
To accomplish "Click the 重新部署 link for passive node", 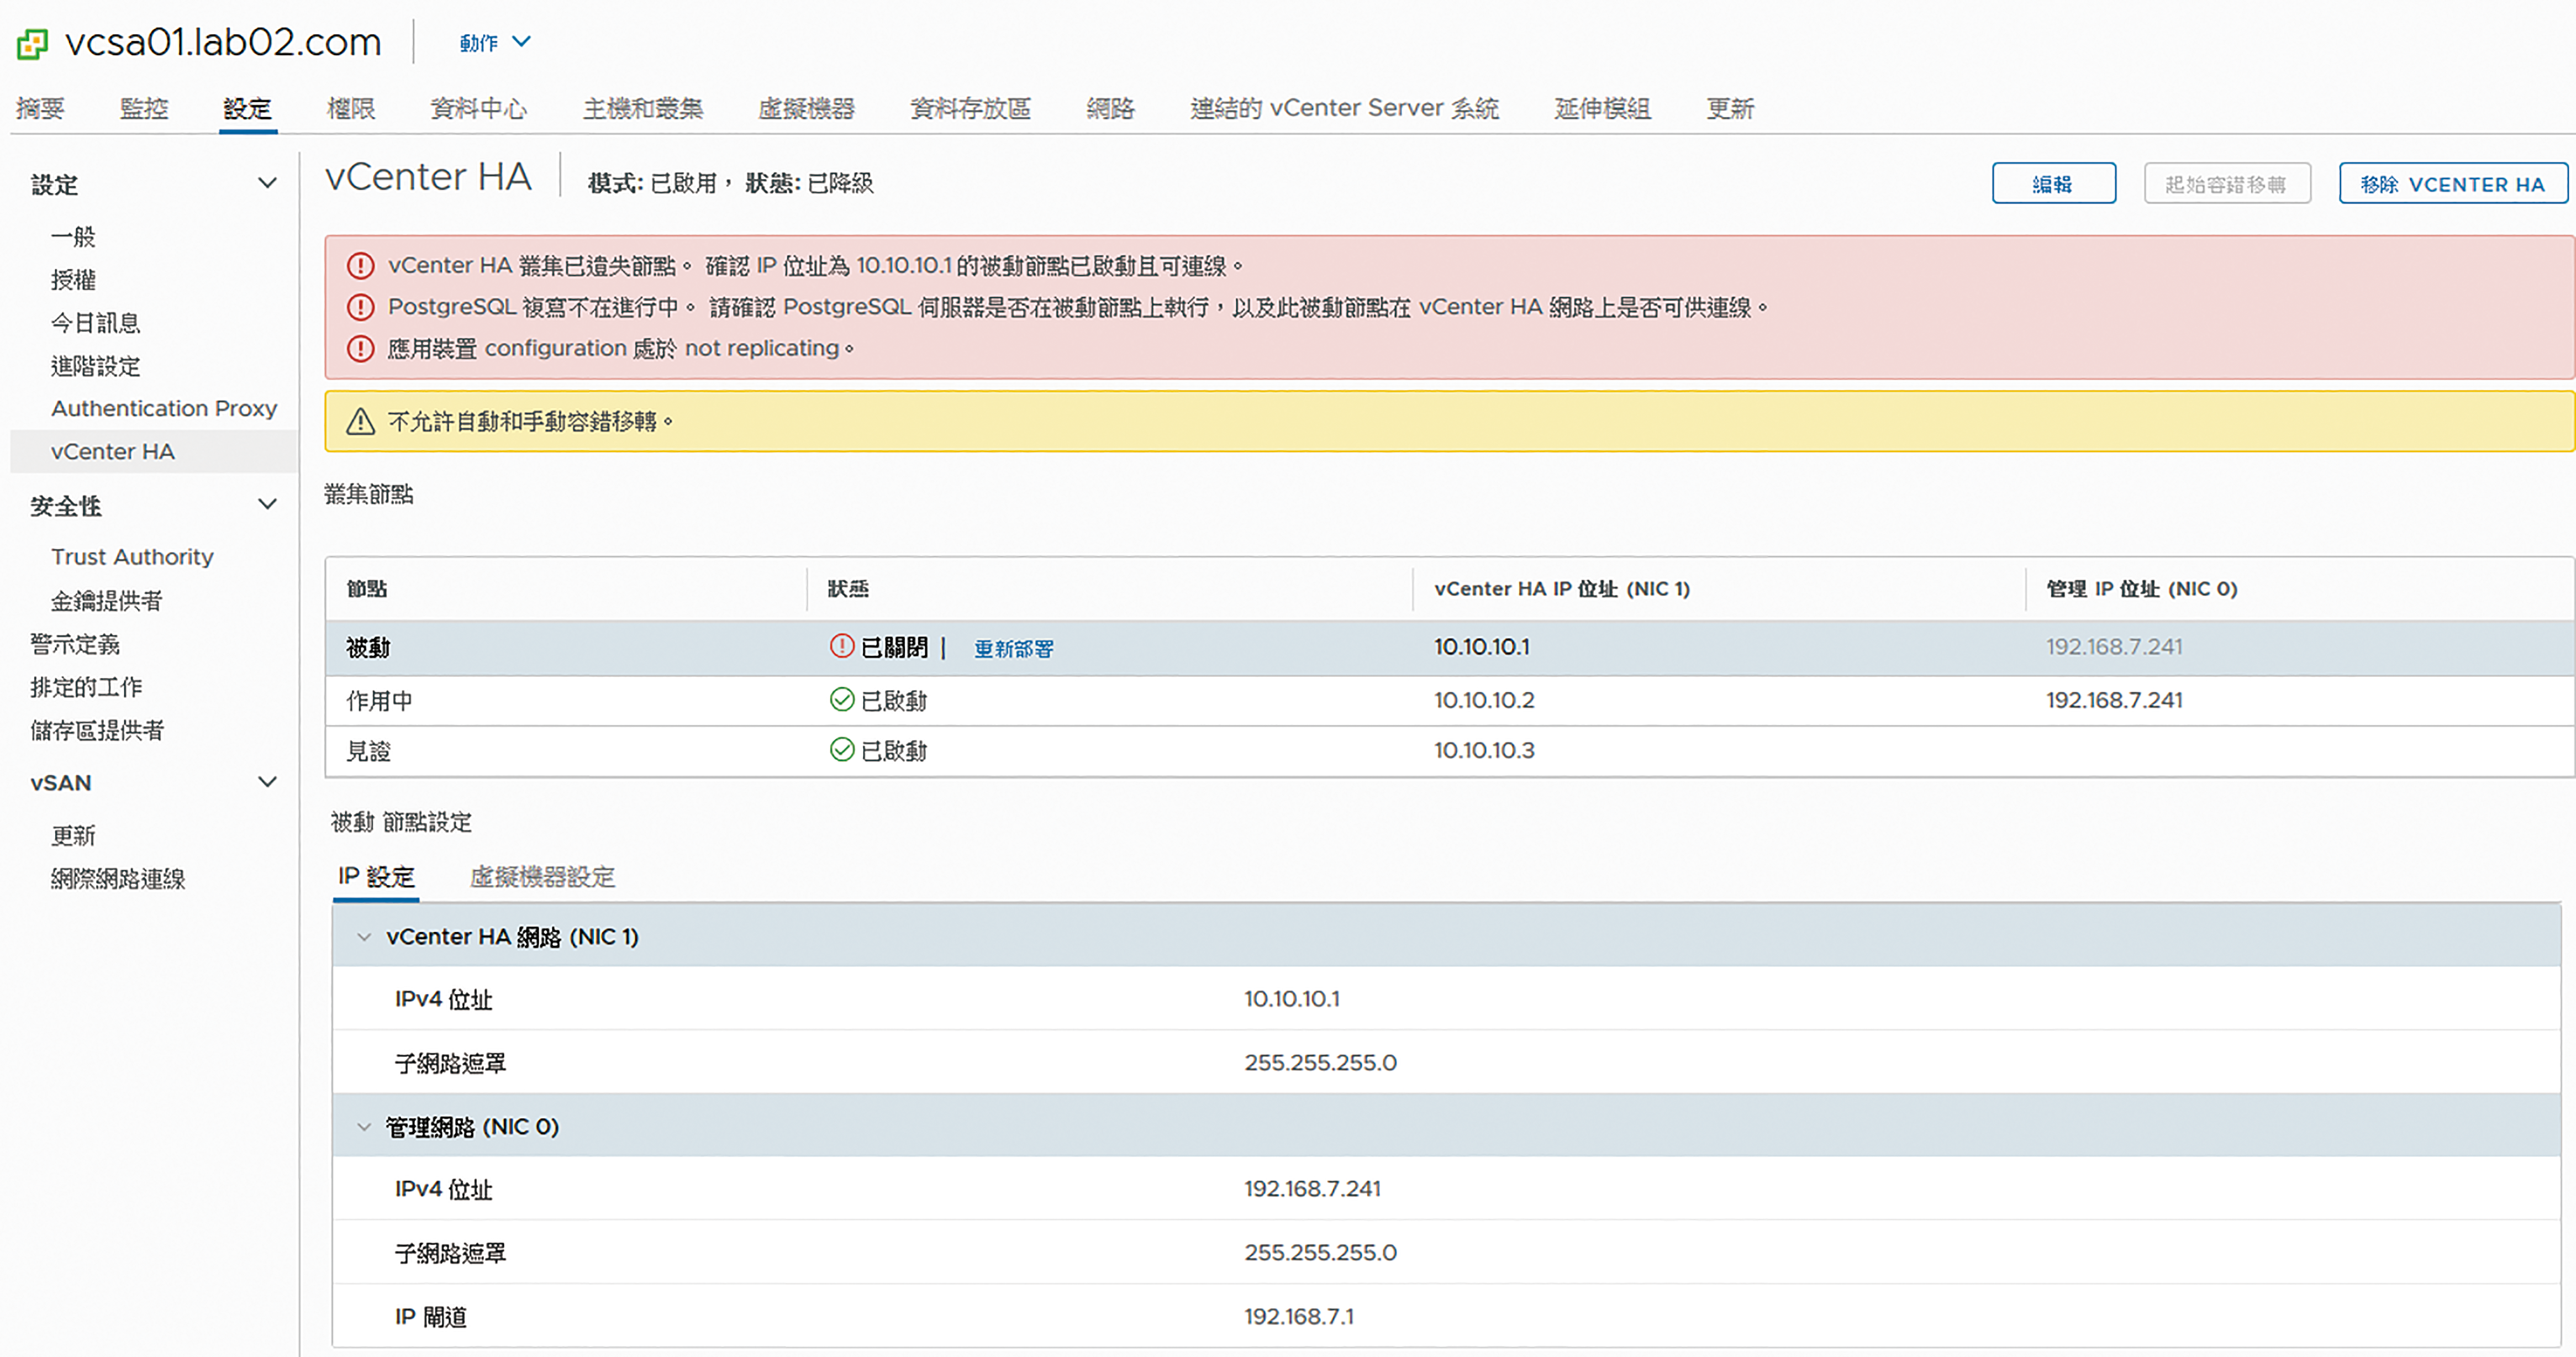I will (x=1014, y=648).
